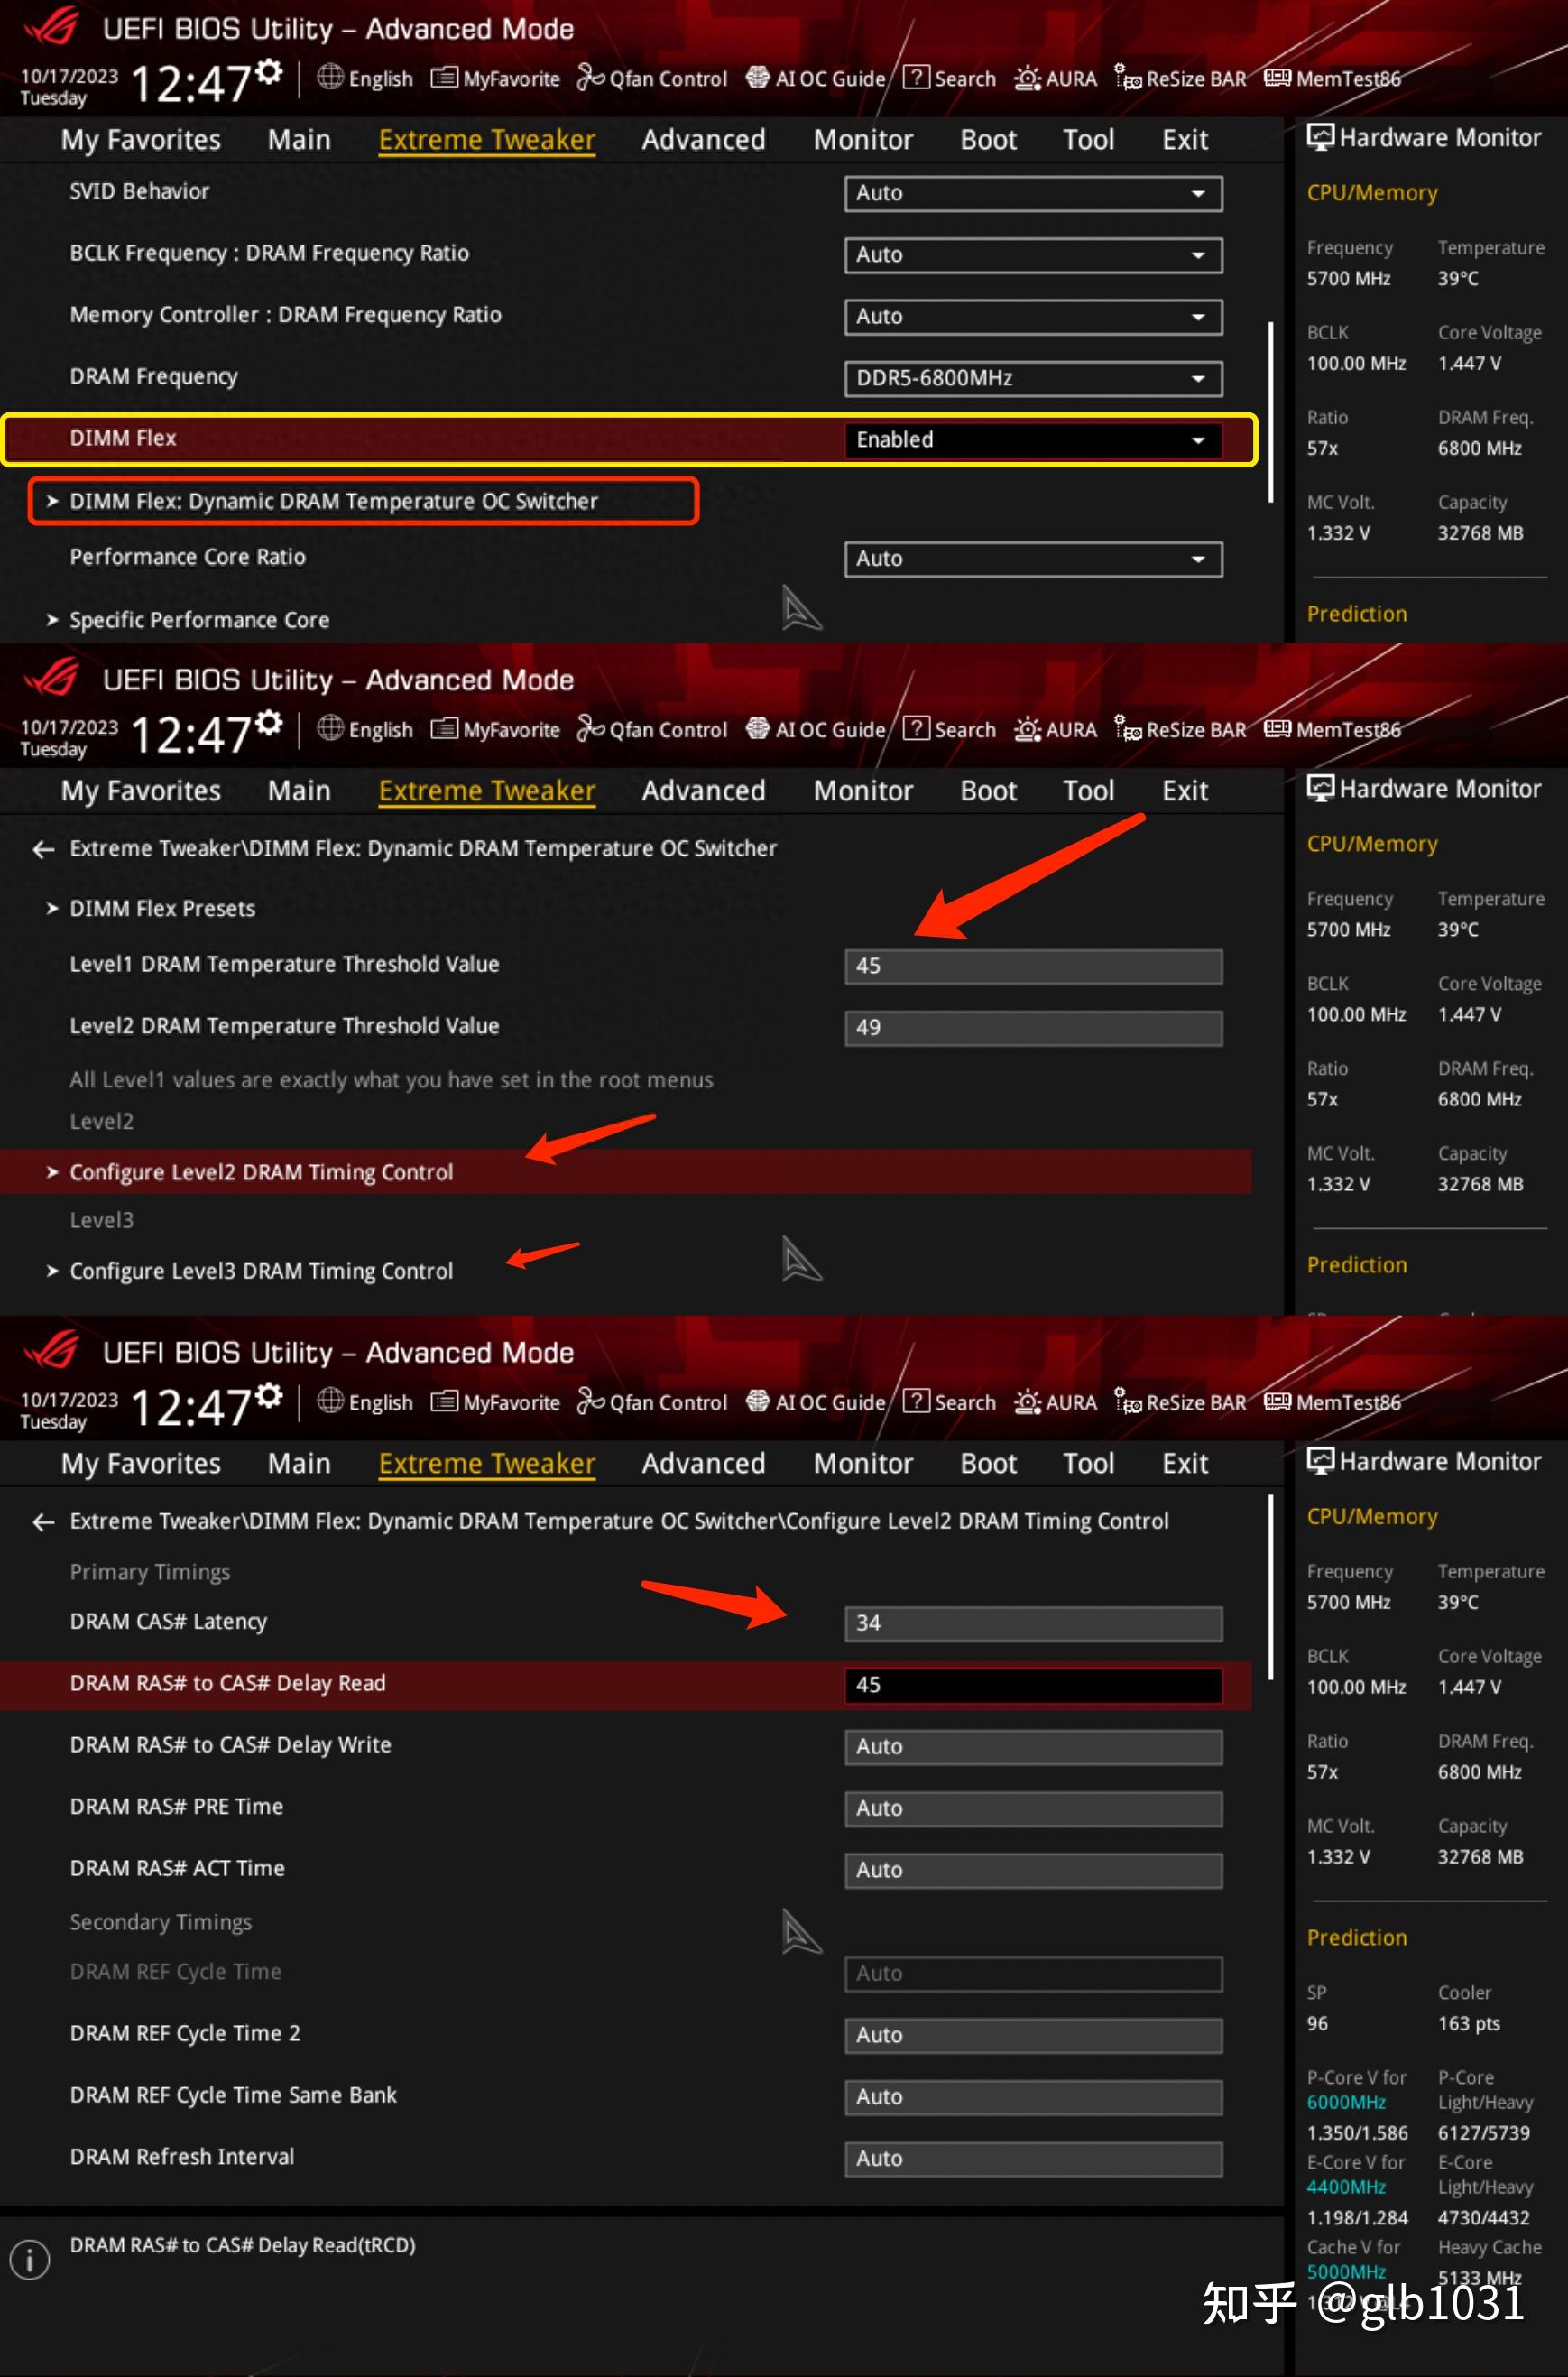Click DRAM RAS# to CAS# Delay Read field

(x=1033, y=1685)
